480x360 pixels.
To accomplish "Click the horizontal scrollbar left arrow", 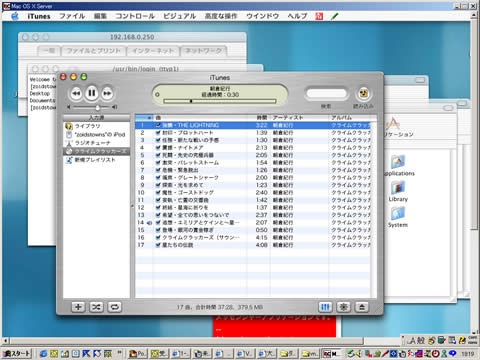I will point(5,341).
